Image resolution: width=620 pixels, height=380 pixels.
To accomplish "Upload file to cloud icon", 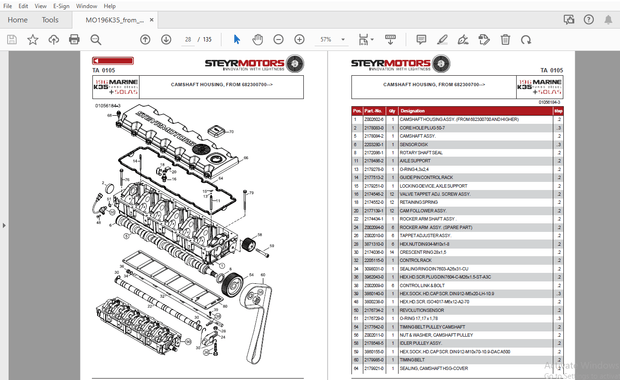I will pyautogui.click(x=53, y=40).
